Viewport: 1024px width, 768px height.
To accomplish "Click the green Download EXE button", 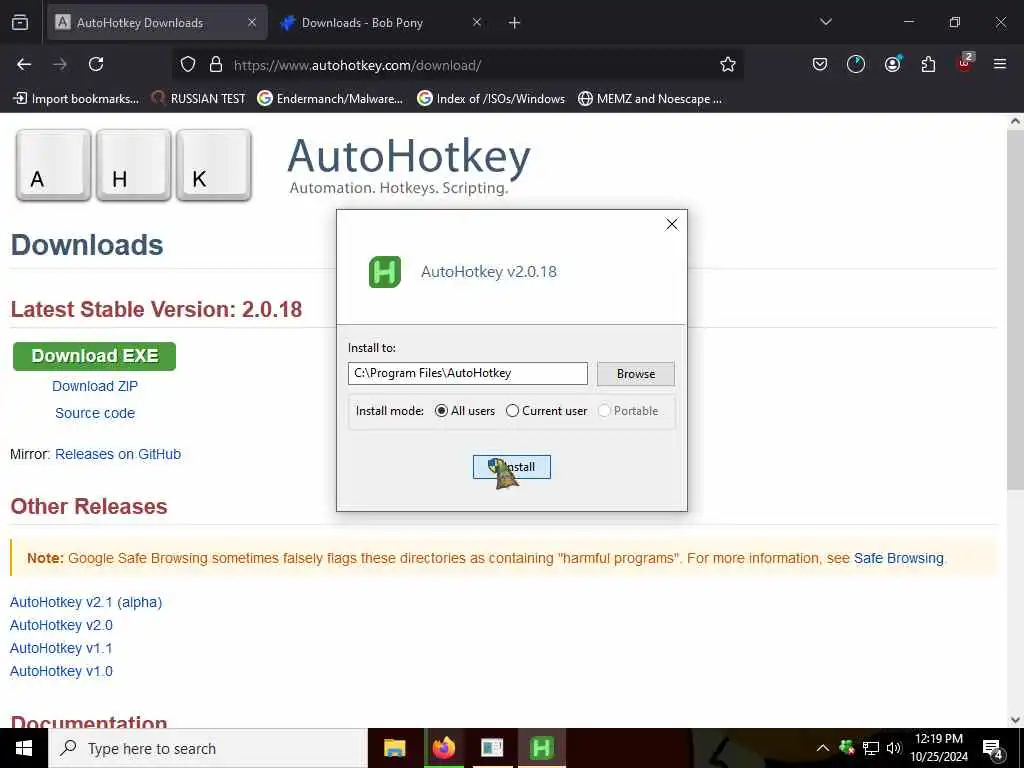I will pos(95,356).
